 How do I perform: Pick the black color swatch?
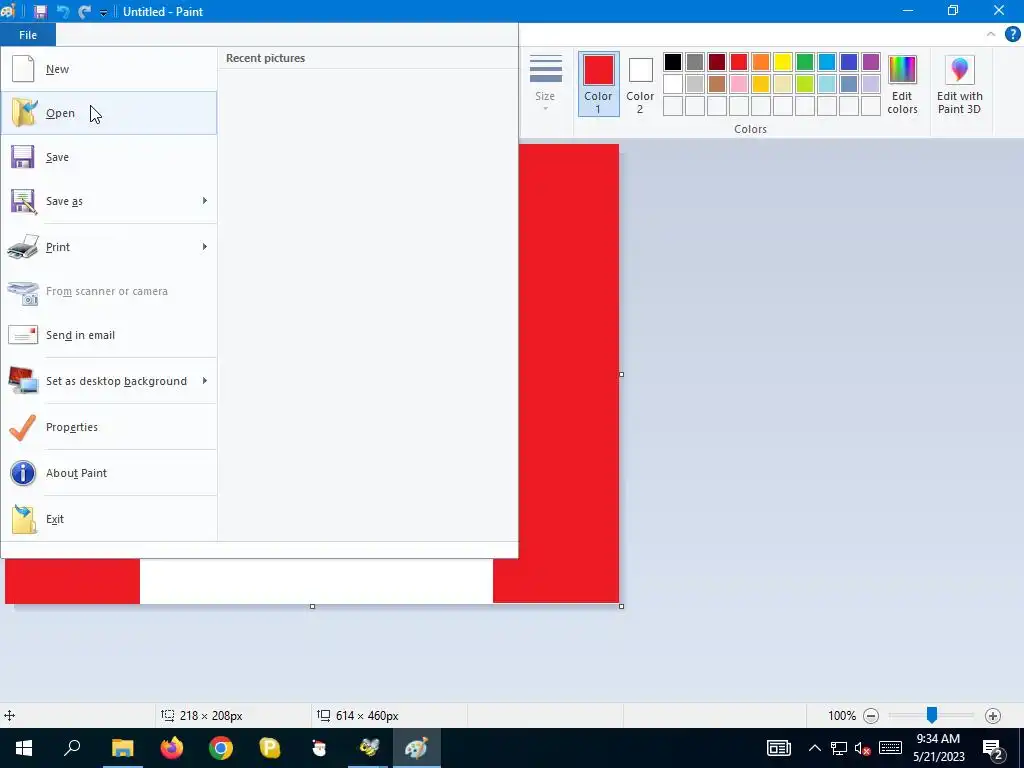click(673, 62)
